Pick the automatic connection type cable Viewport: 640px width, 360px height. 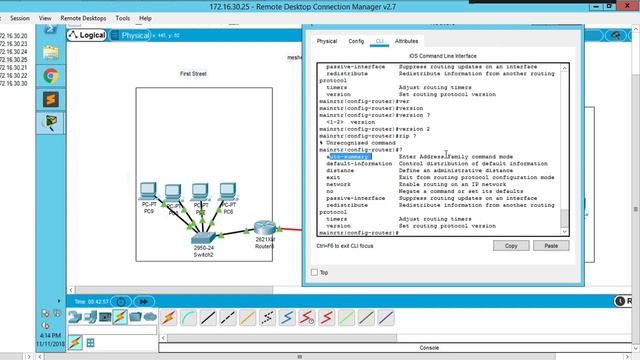(169, 318)
